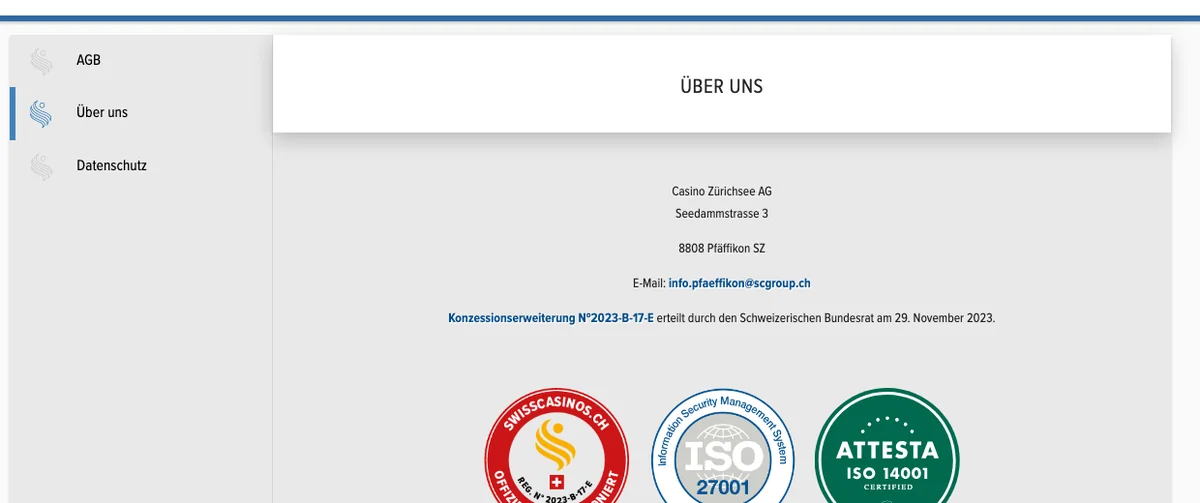Open the AGB sidebar item
This screenshot has height=503, width=1200.
140,61
